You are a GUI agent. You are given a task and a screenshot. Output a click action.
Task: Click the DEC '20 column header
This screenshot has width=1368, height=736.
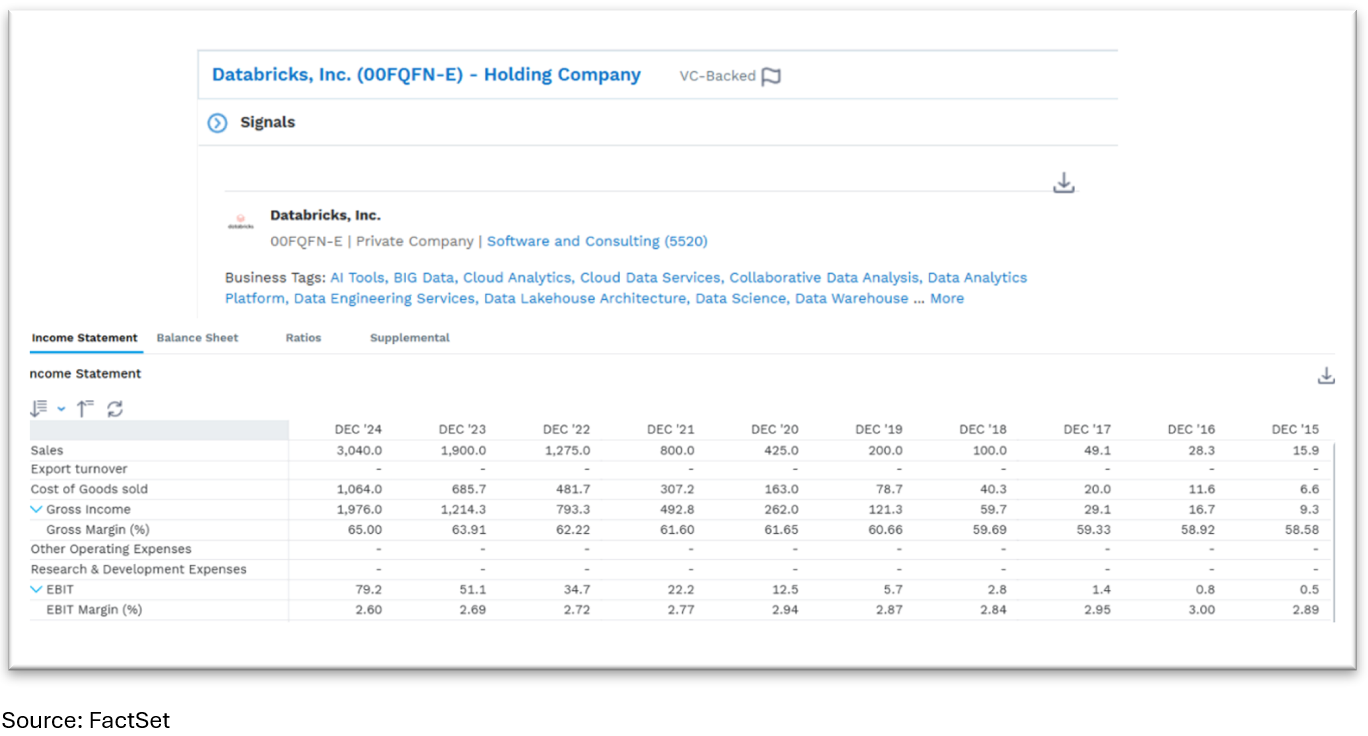(x=775, y=430)
